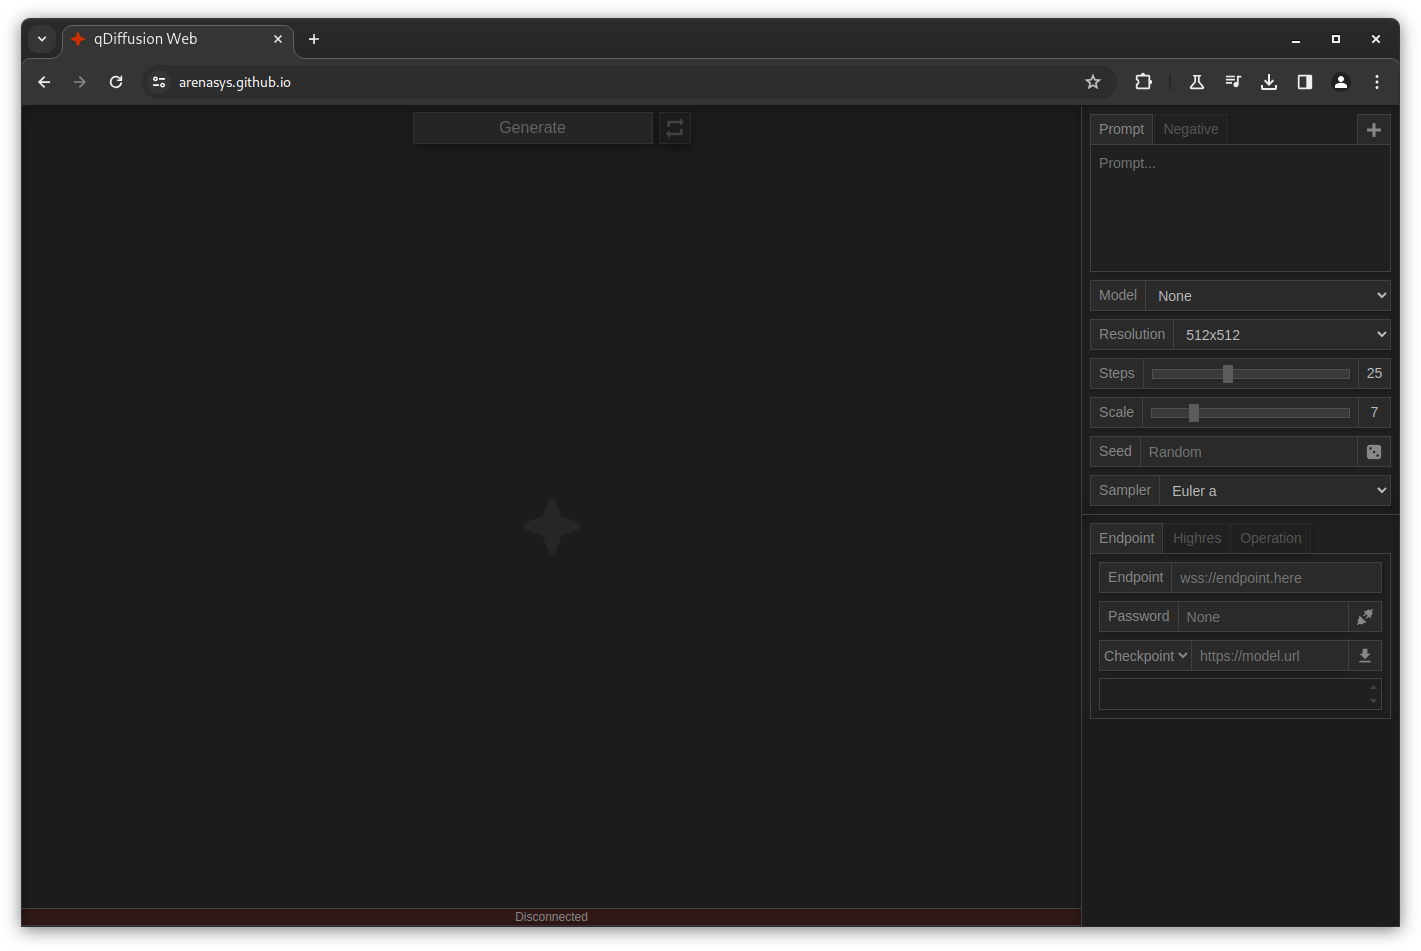This screenshot has height=951, width=1421.
Task: Open the browser extensions puzzle icon
Action: pyautogui.click(x=1143, y=82)
